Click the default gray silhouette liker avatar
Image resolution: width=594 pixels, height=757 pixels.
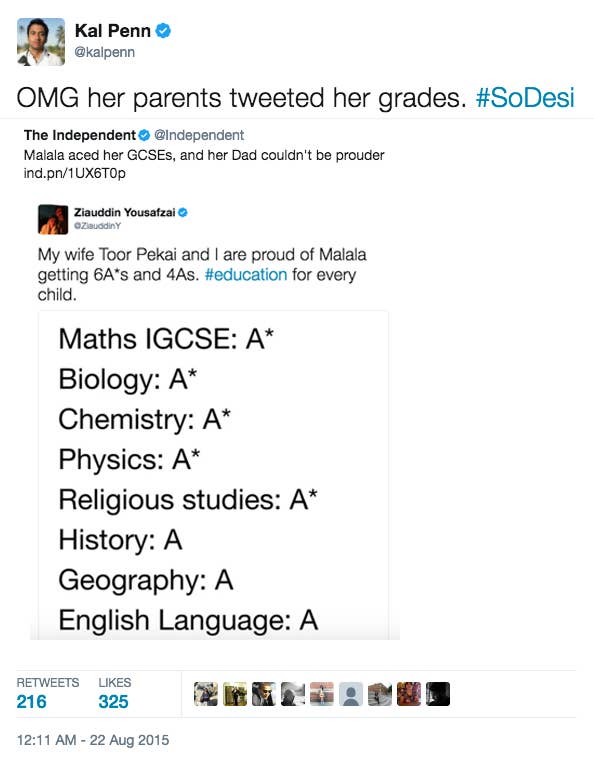[x=351, y=694]
